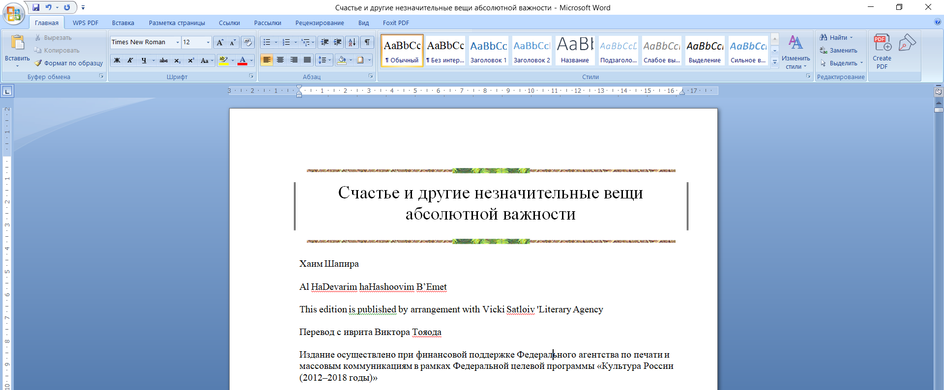Apply superscript formatting
The width and height of the screenshot is (944, 390).
point(190,60)
